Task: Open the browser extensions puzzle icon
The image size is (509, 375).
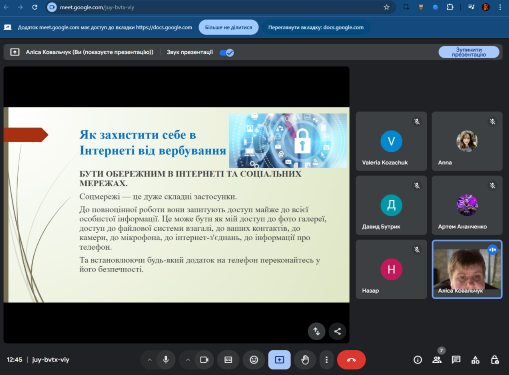Action: pyautogui.click(x=450, y=7)
